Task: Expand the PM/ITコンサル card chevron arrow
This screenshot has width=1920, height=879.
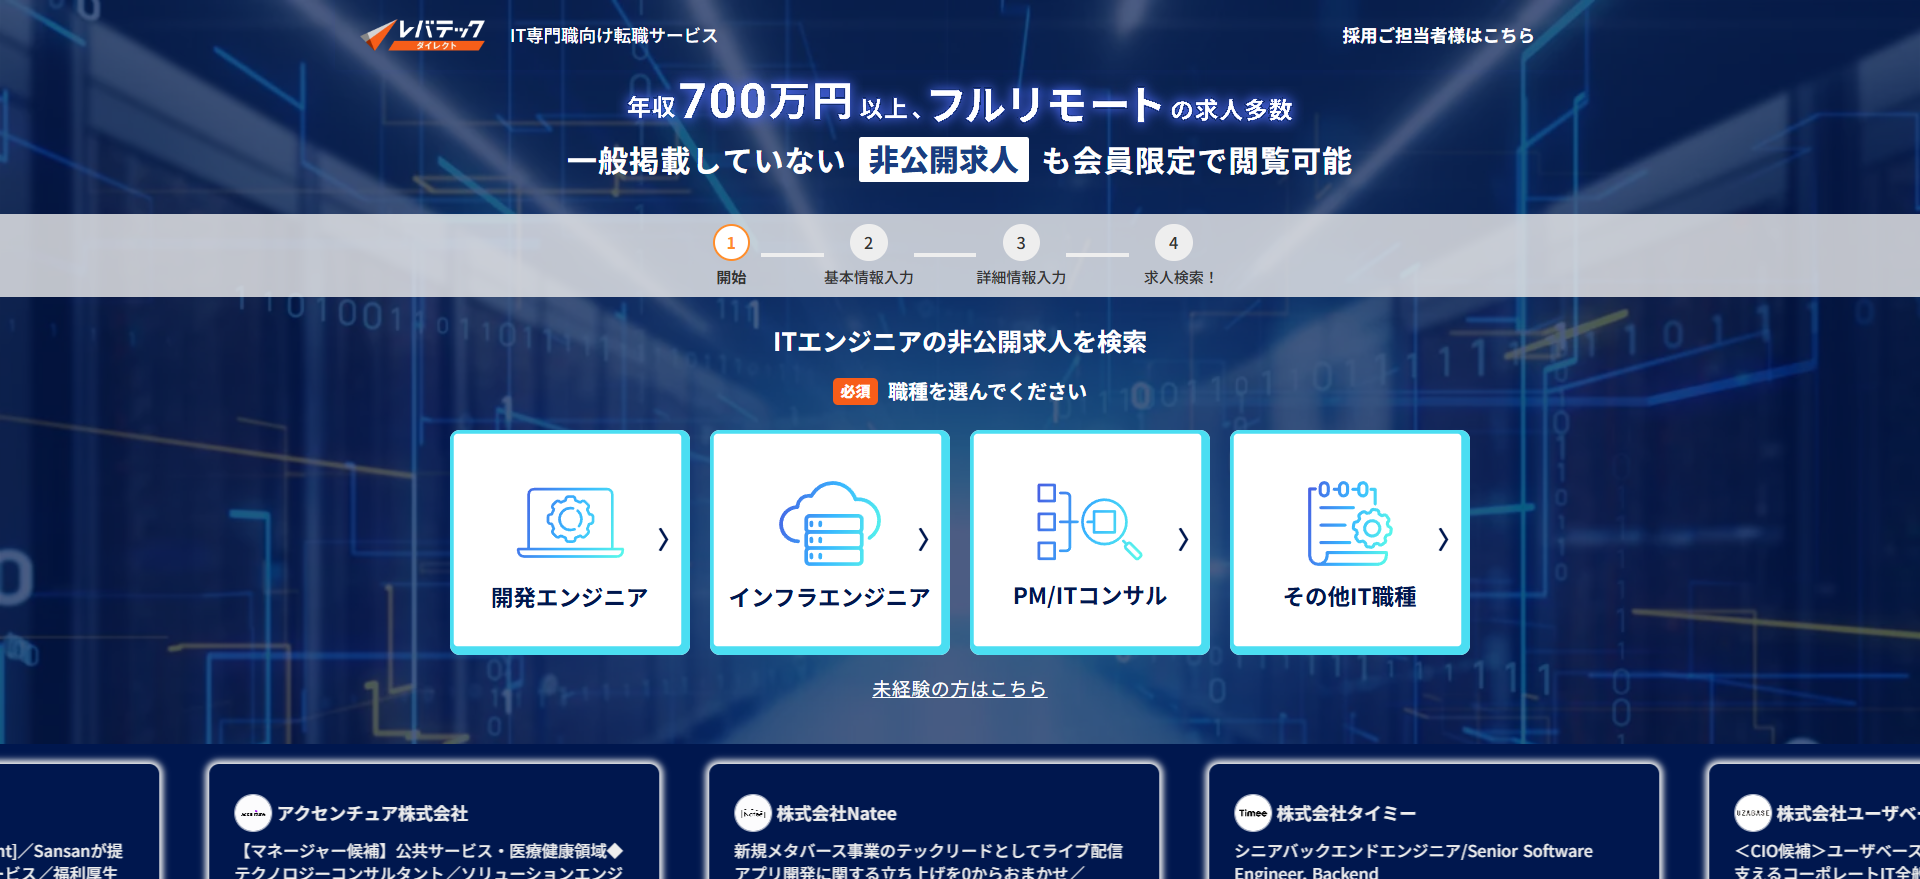Action: 1183,539
